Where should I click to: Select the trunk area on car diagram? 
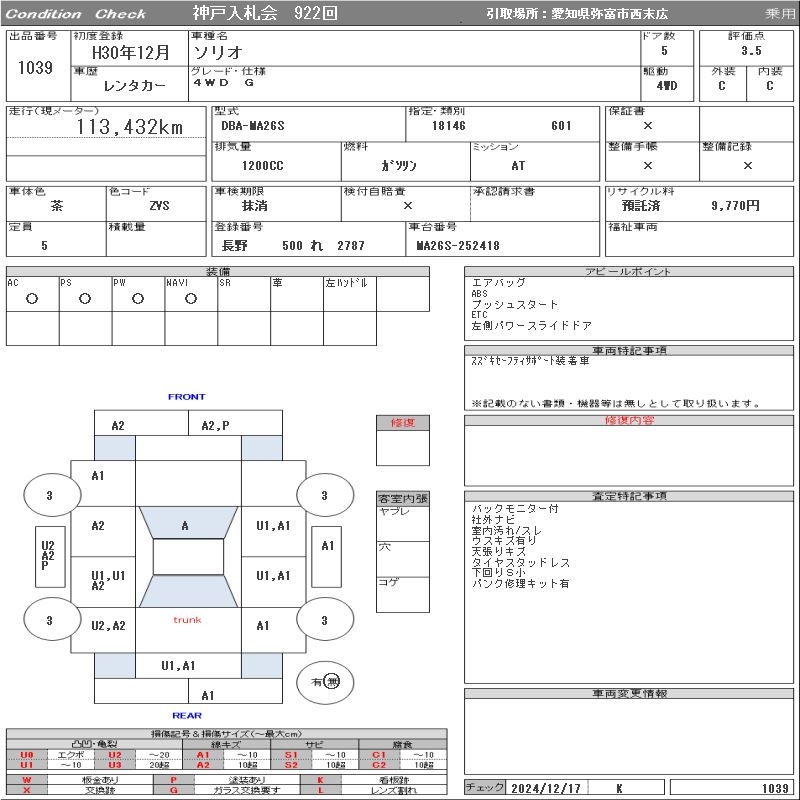coord(187,621)
